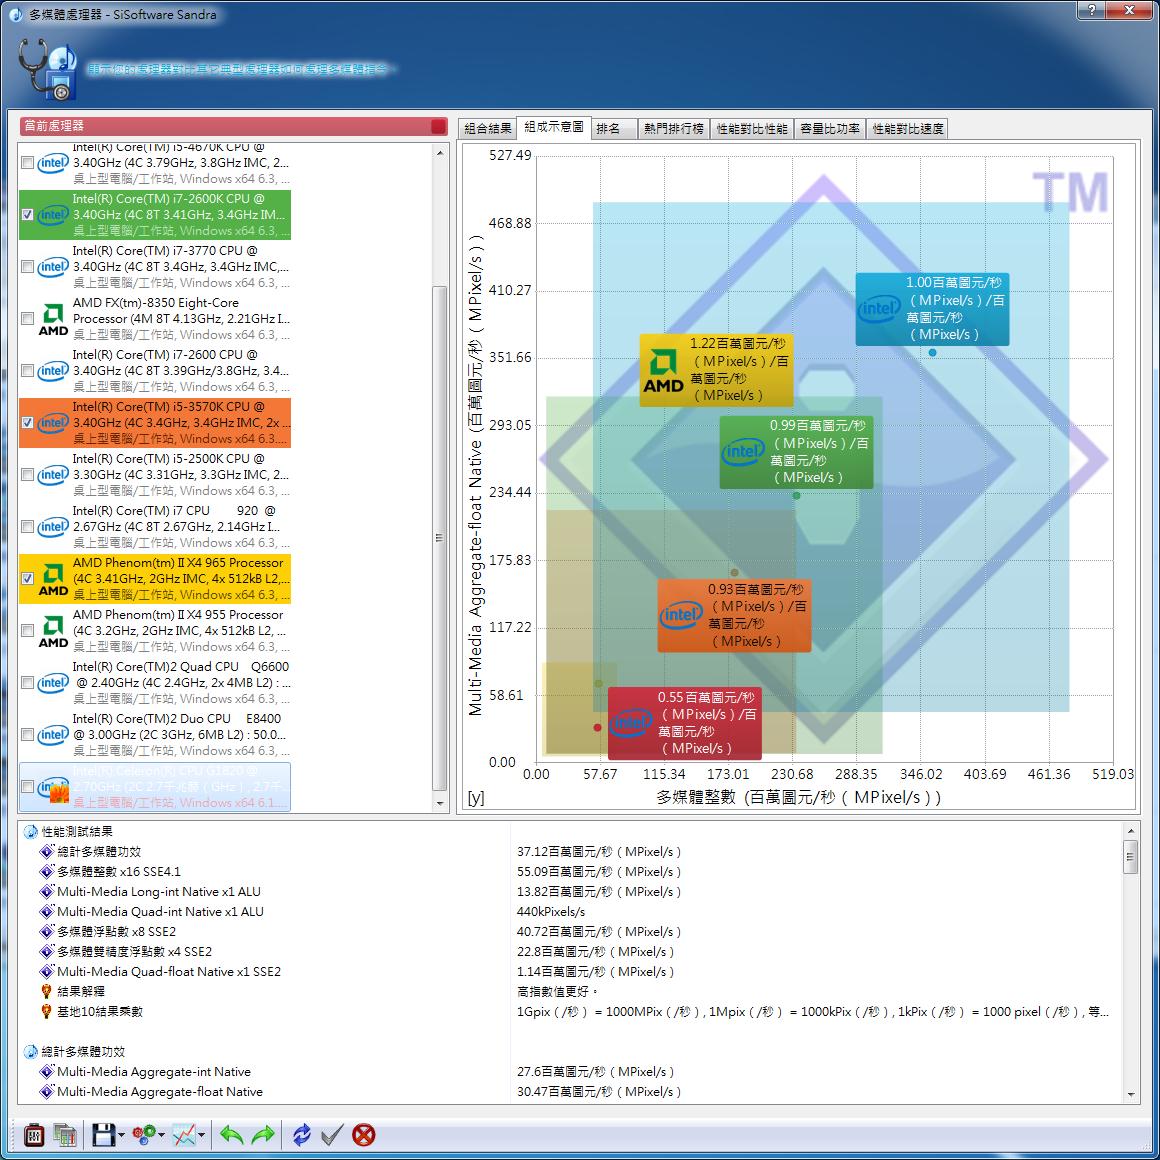Click the blue data point on chart
Screen dimensions: 1160x1160
click(x=933, y=353)
